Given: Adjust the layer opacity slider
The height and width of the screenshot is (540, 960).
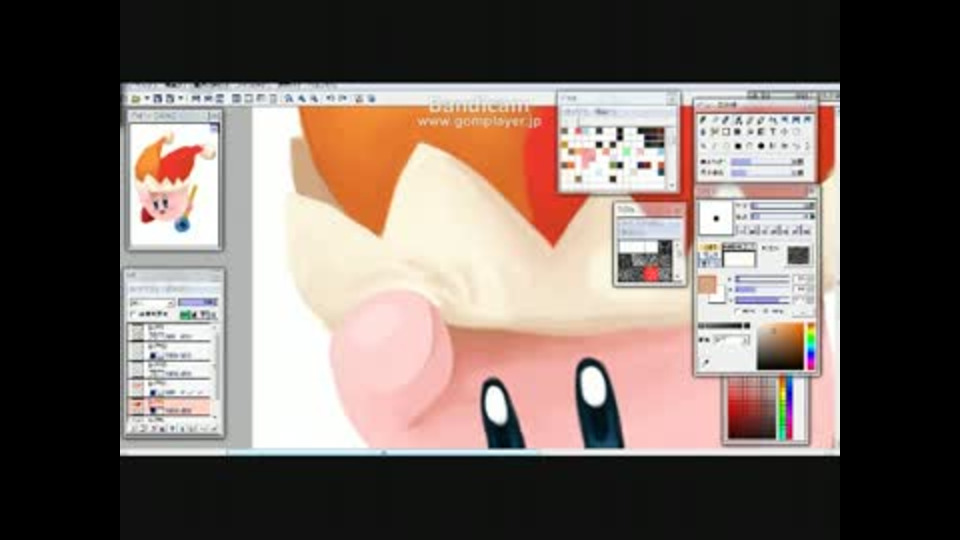Looking at the screenshot, I should 198,302.
